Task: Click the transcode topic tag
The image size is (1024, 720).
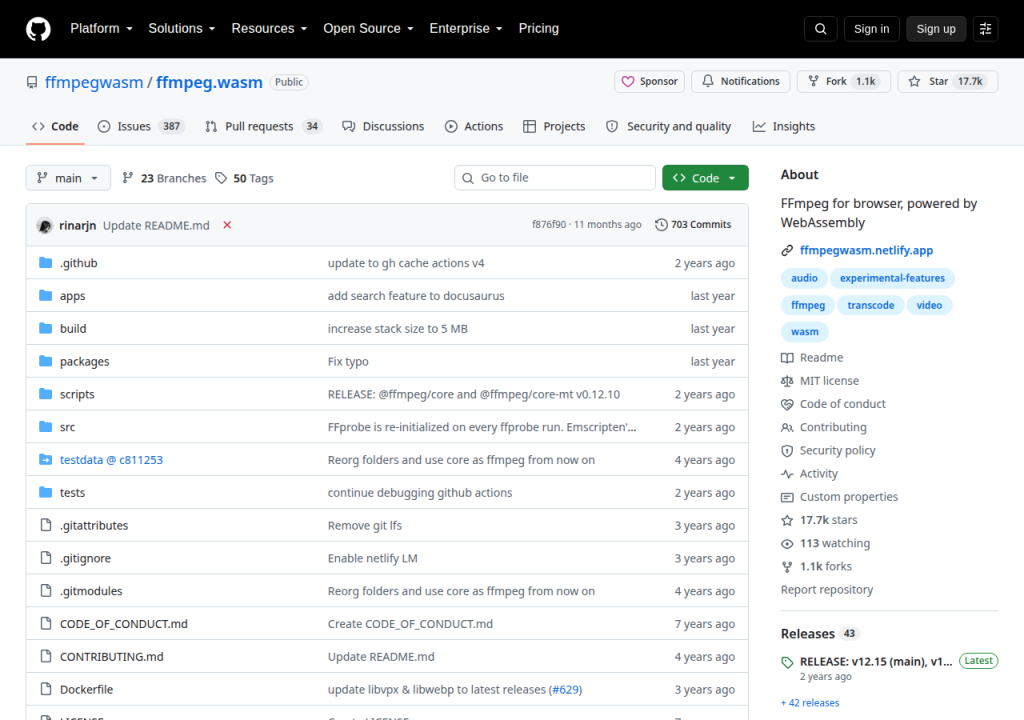Action: tap(871, 305)
